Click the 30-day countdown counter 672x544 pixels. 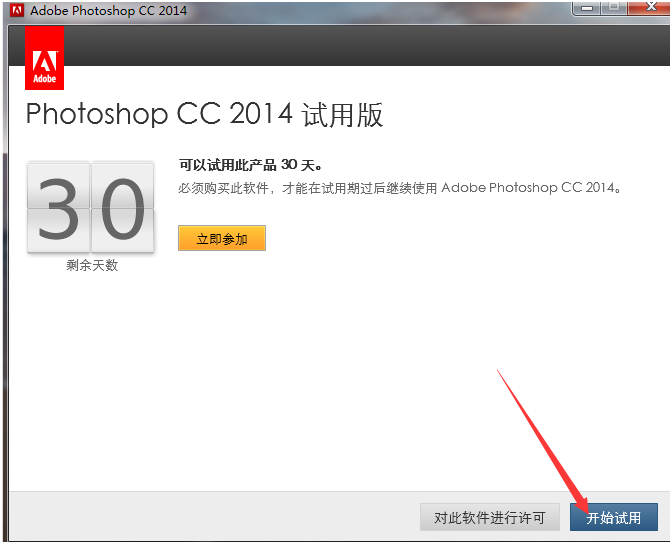tap(90, 207)
